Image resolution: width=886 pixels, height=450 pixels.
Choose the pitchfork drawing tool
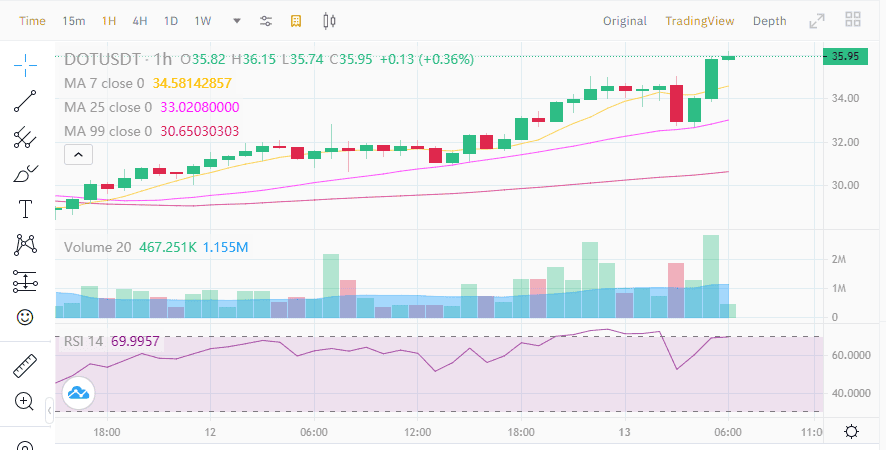pyautogui.click(x=25, y=137)
